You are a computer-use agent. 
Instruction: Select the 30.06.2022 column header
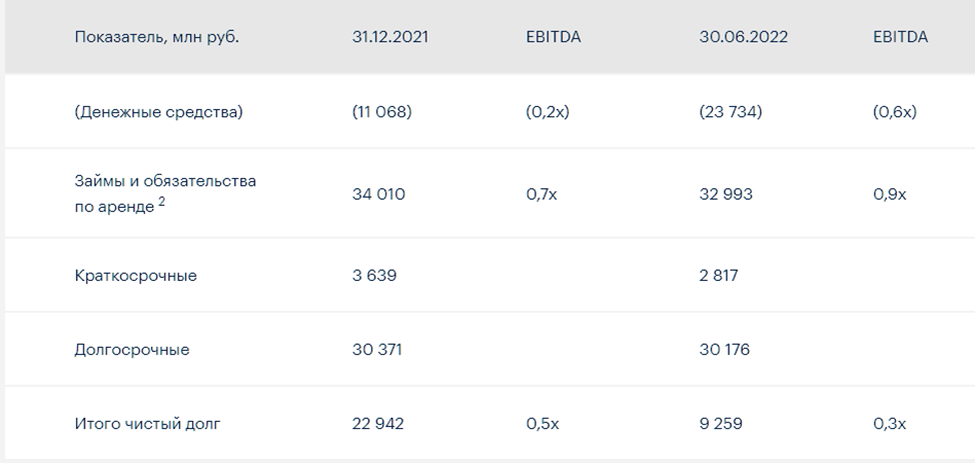[x=743, y=37]
